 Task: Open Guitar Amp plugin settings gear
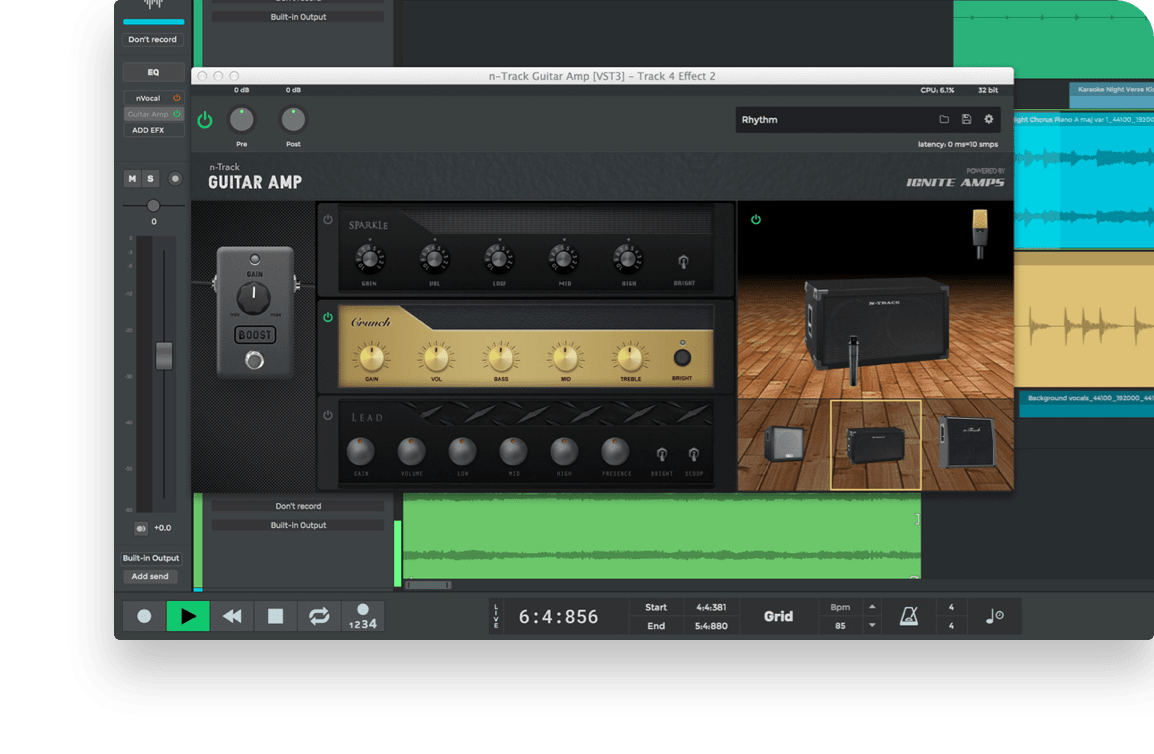click(x=989, y=120)
